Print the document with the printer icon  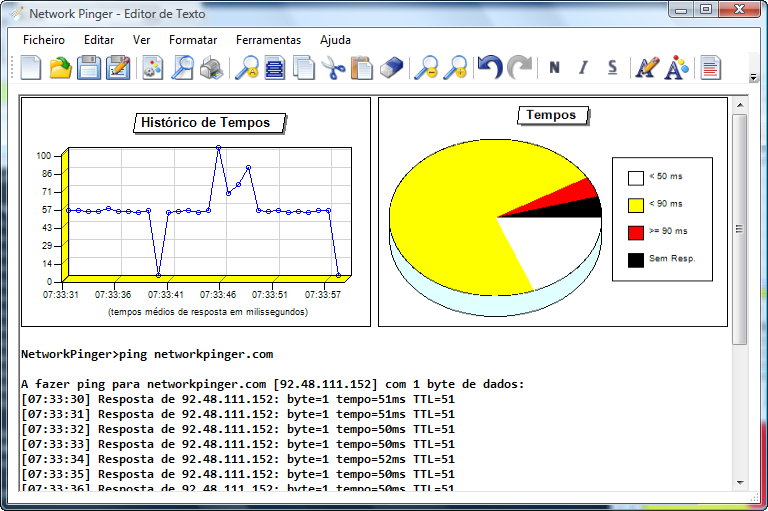(x=212, y=68)
